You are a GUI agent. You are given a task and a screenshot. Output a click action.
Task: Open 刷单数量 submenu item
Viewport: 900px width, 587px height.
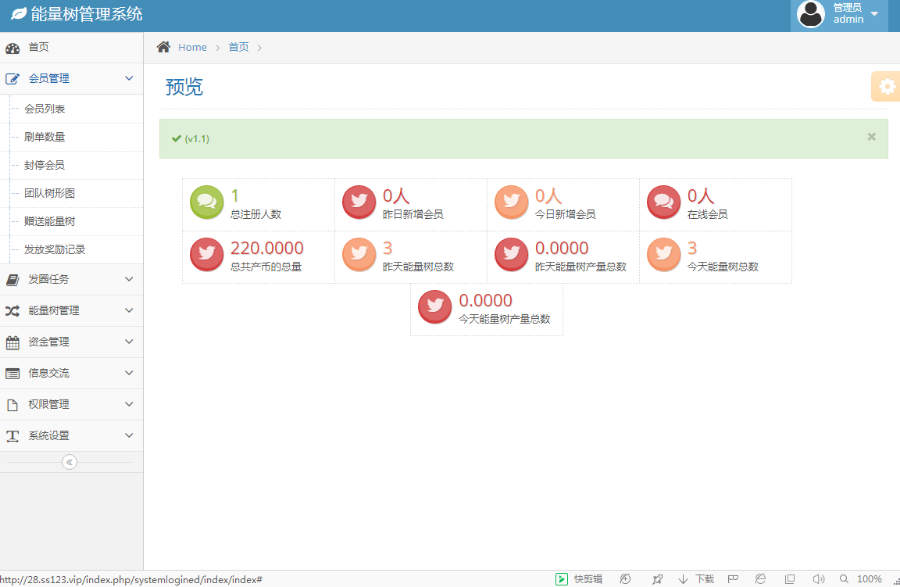[45, 137]
